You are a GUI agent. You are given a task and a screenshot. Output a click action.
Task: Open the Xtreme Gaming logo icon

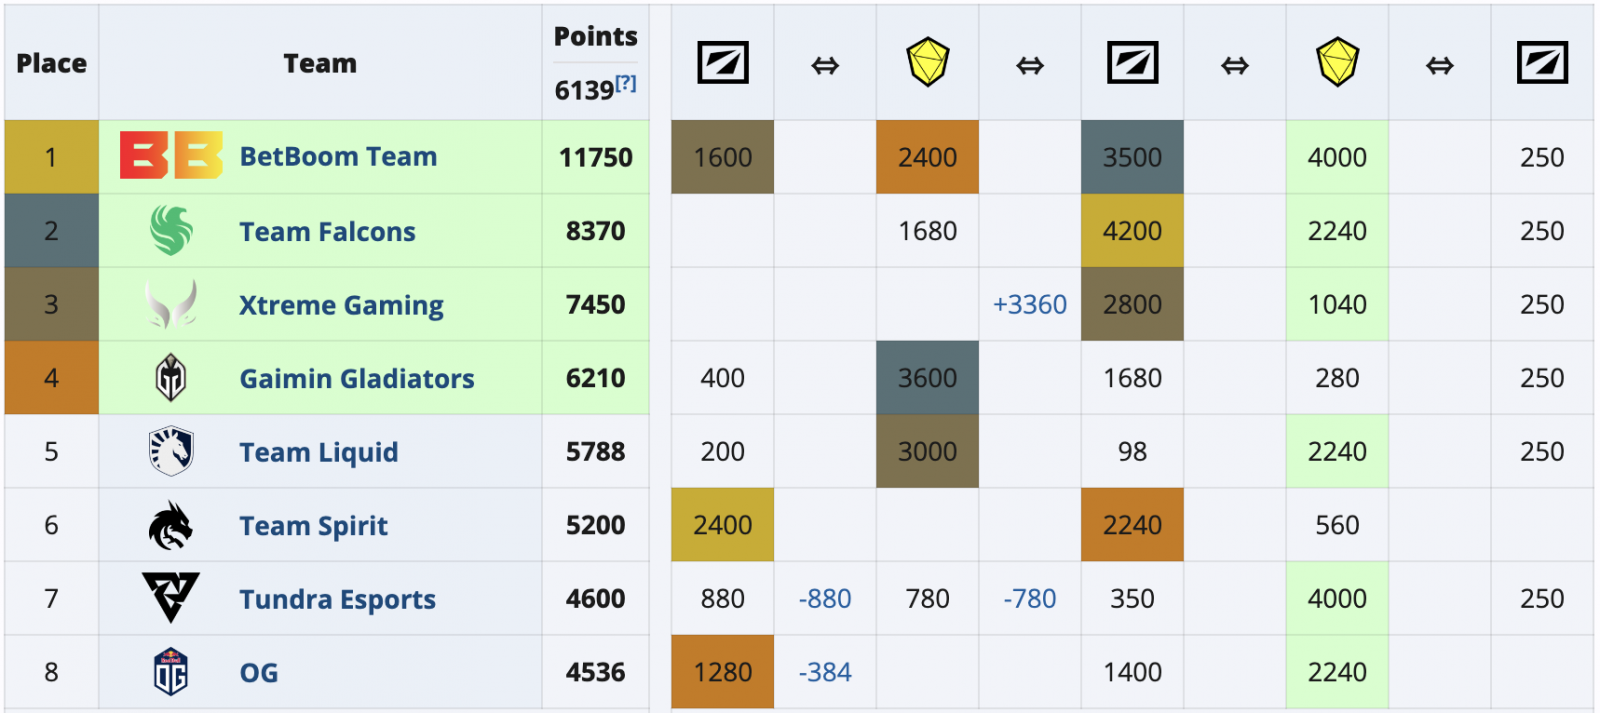171,304
